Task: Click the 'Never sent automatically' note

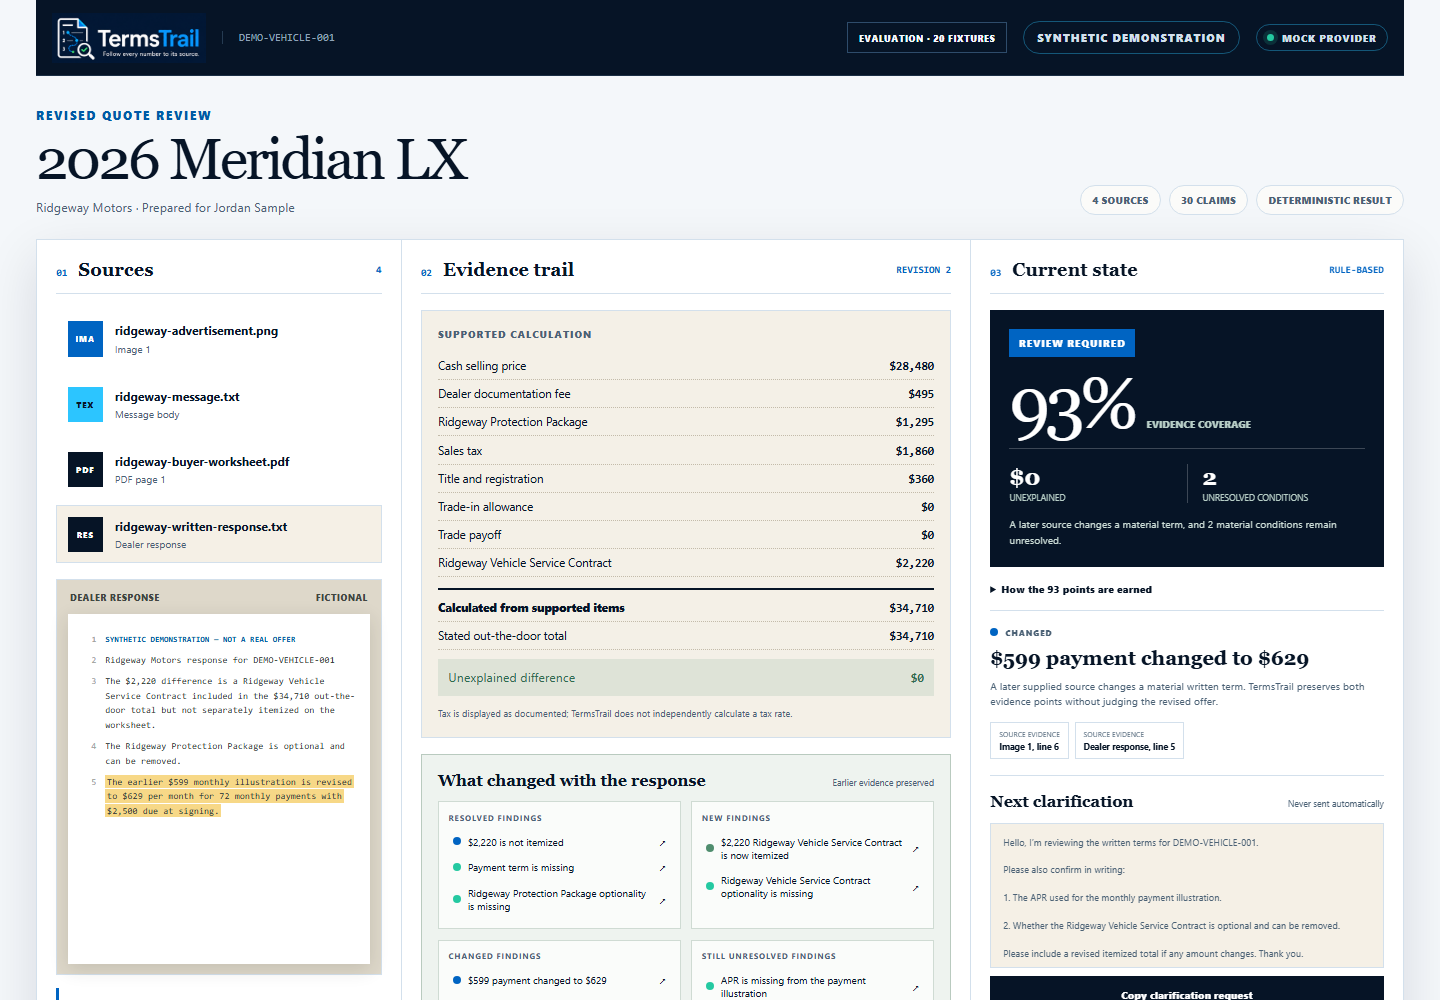Action: [1336, 804]
